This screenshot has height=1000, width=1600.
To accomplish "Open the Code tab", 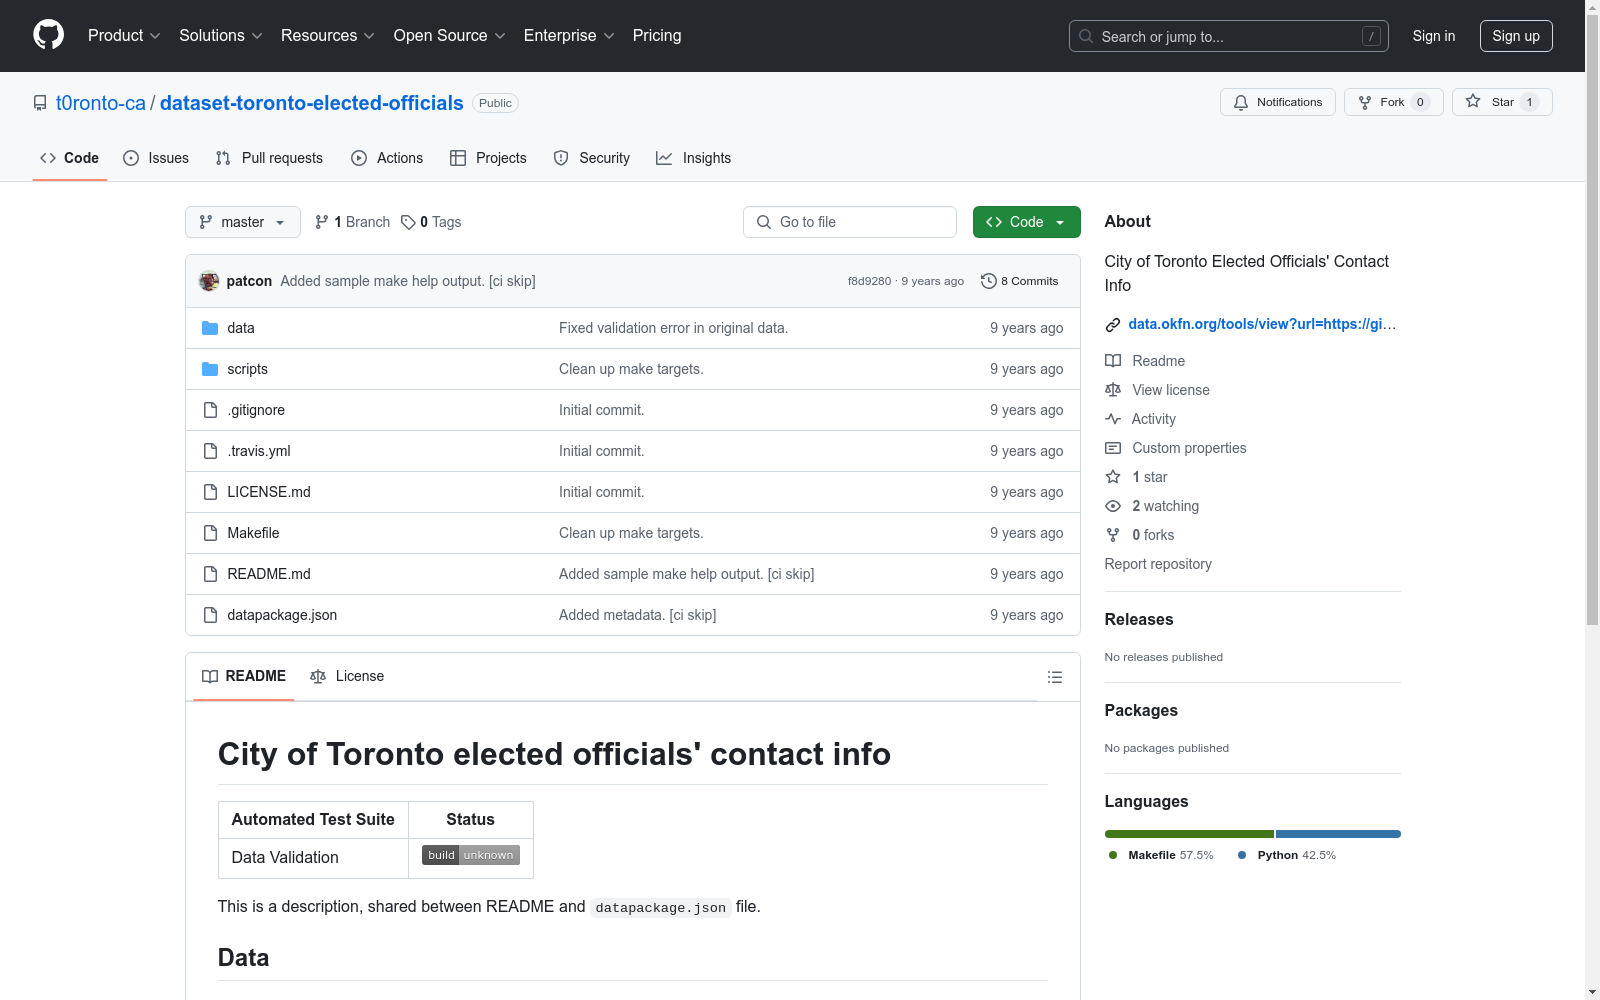I will point(70,158).
